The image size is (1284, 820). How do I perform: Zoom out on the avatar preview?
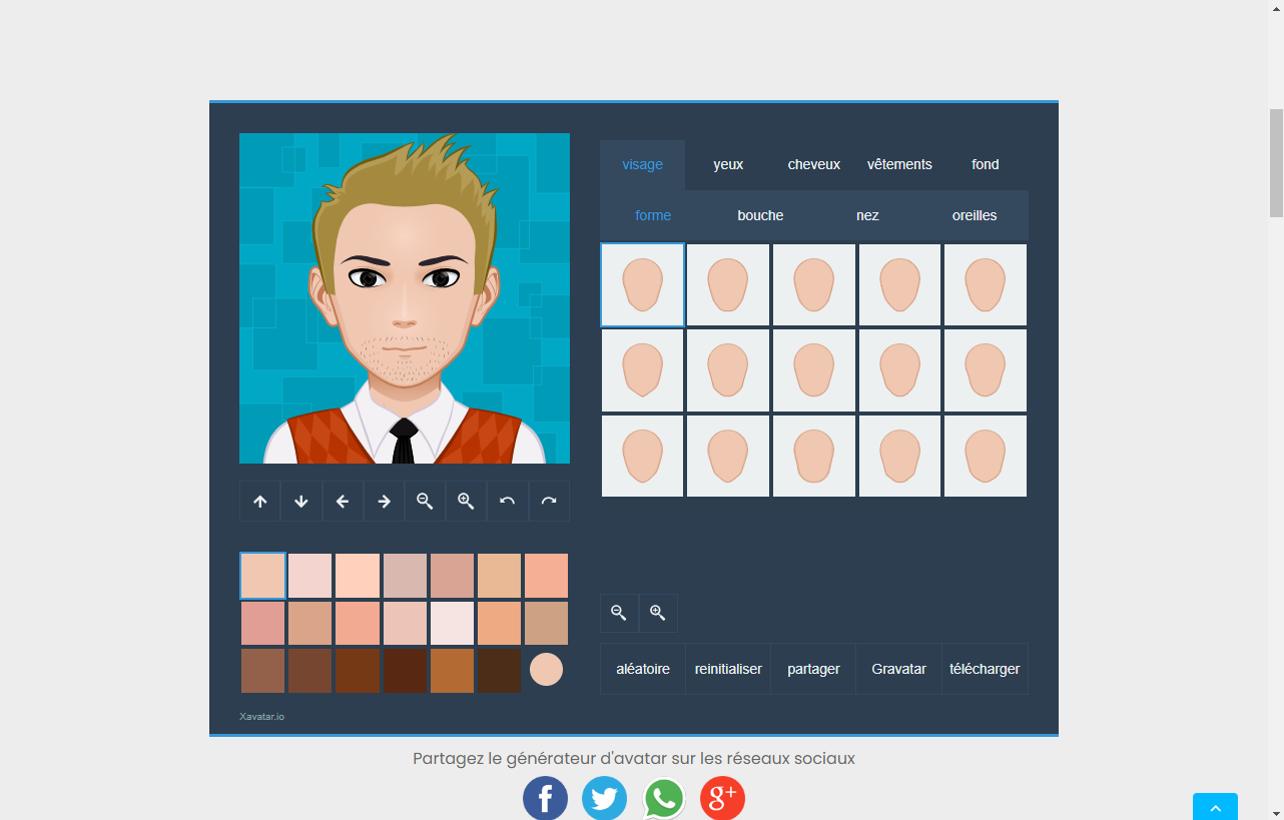tap(424, 500)
